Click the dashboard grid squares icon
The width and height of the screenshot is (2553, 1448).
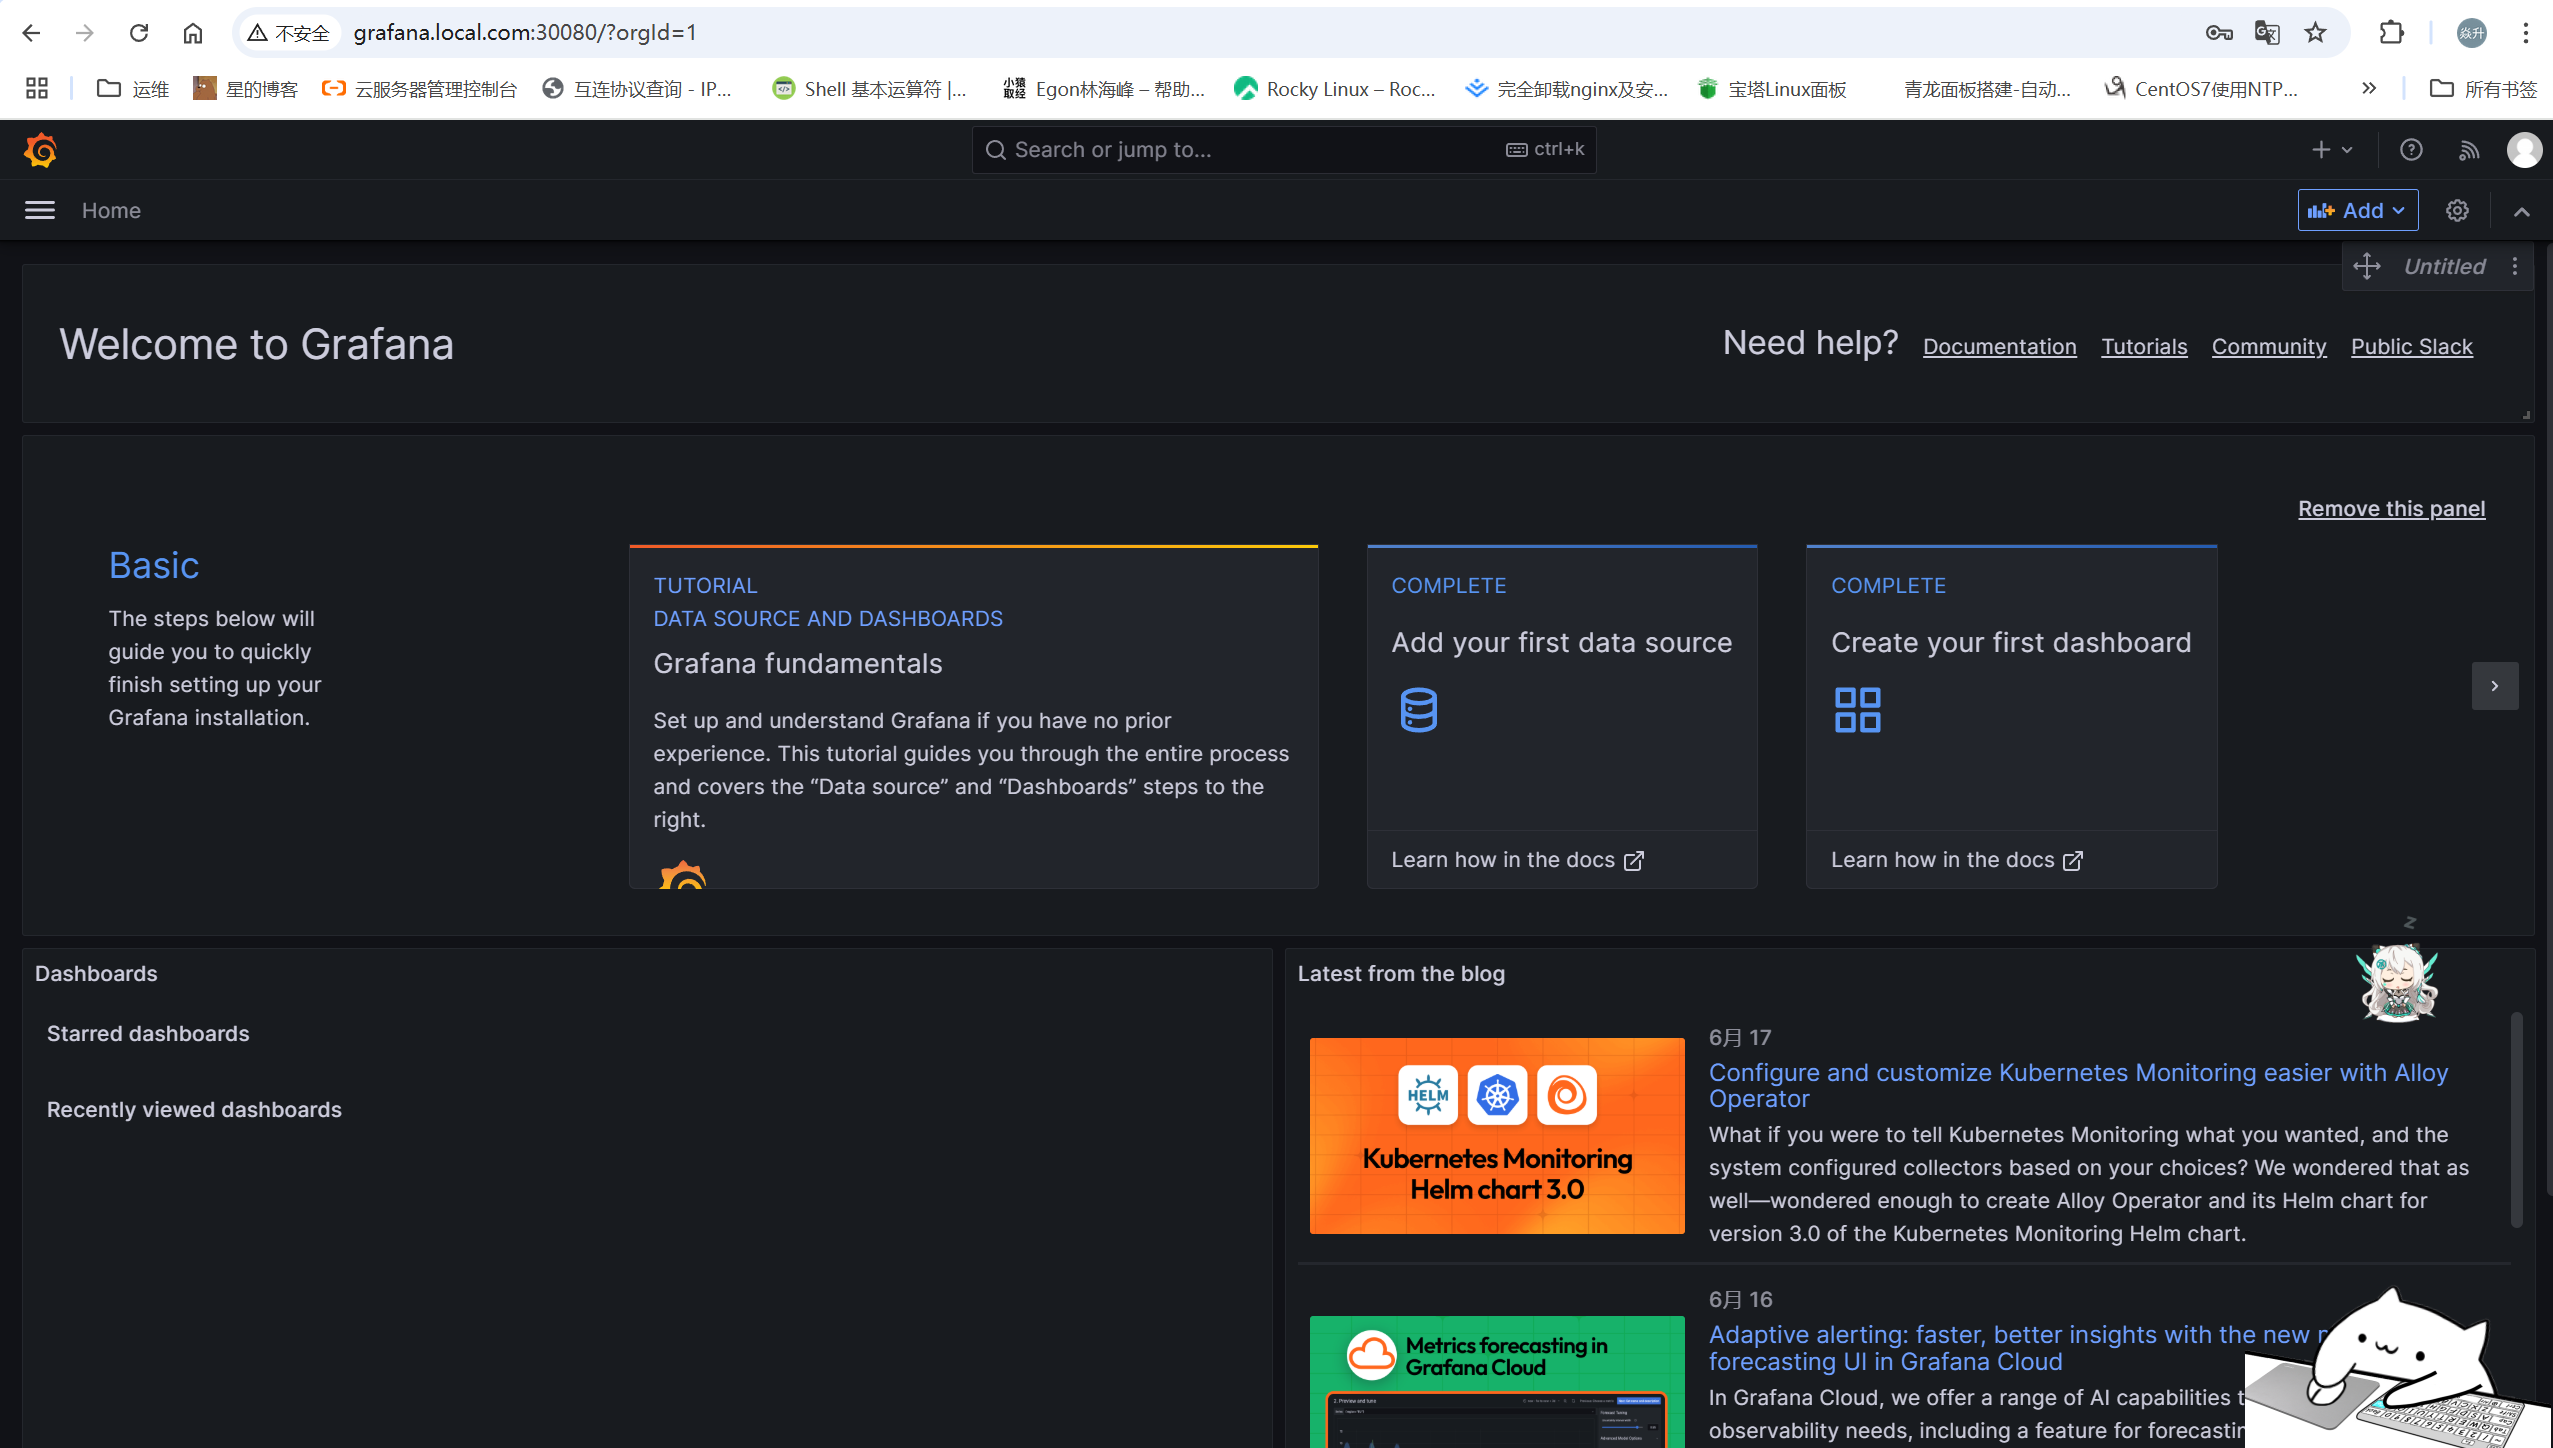point(1857,710)
